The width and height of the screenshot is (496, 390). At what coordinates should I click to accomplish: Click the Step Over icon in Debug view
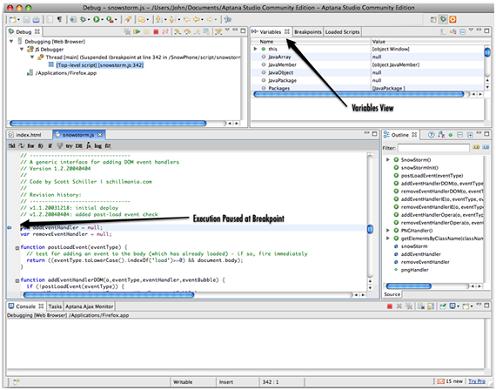tap(187, 32)
